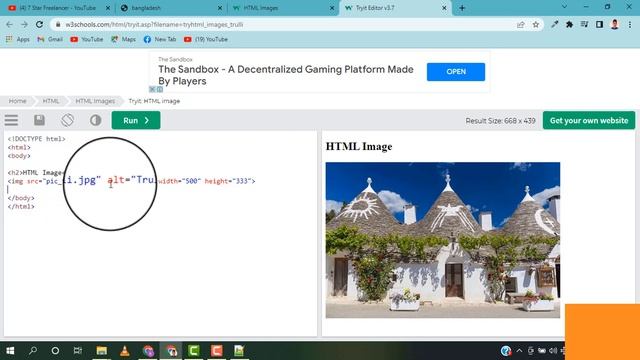Open Task View on the taskbar
The width and height of the screenshot is (640, 360).
78,351
